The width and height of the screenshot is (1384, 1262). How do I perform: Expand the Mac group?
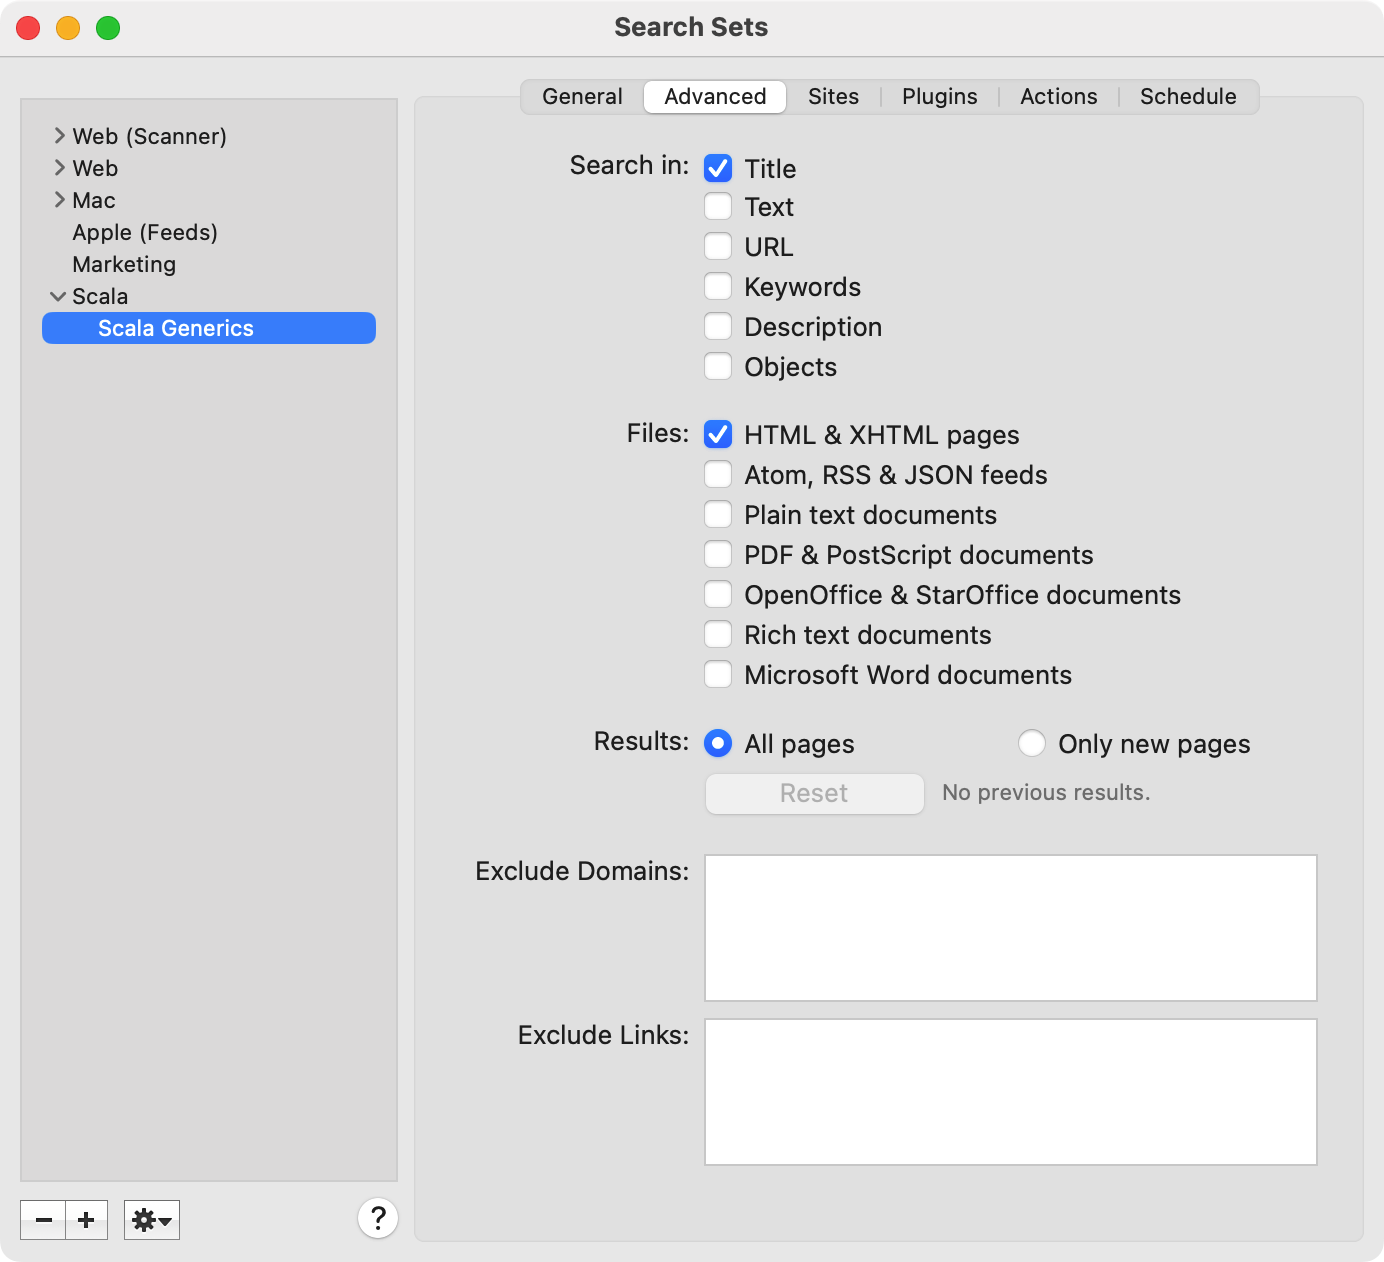(x=59, y=200)
